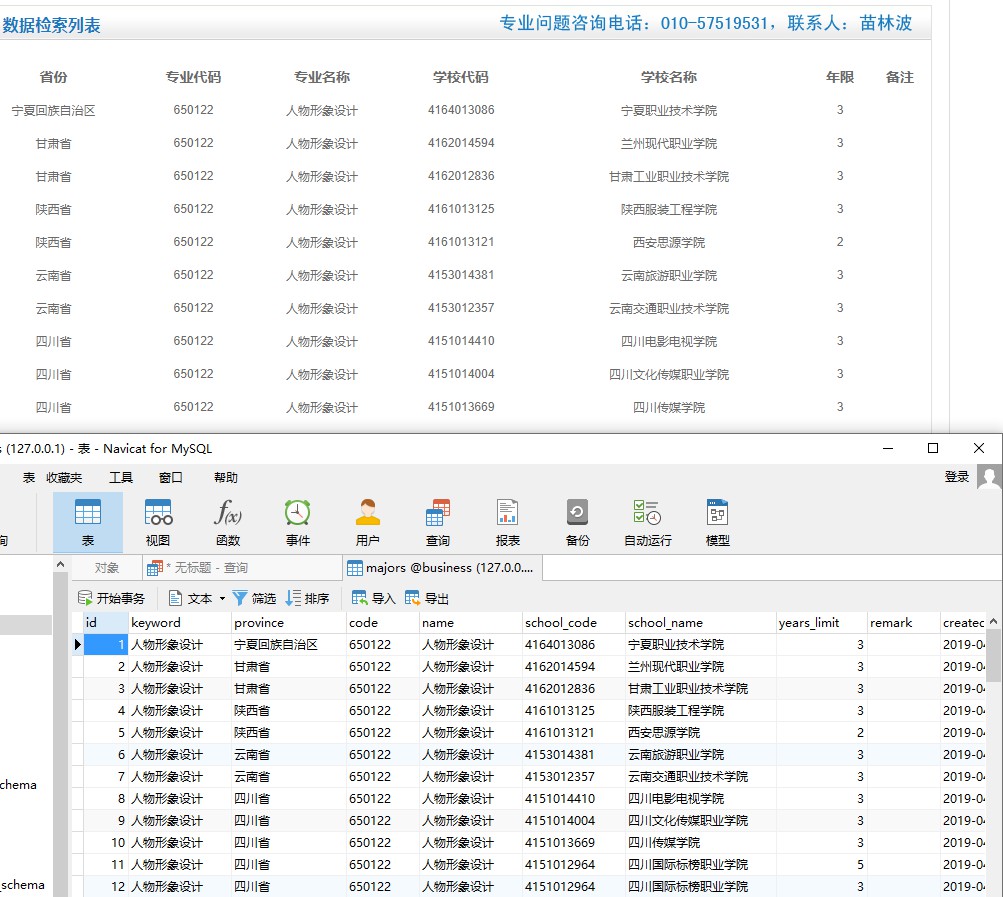
Task: Click 兰州现代职业学院 in the web table
Action: pyautogui.click(x=668, y=143)
